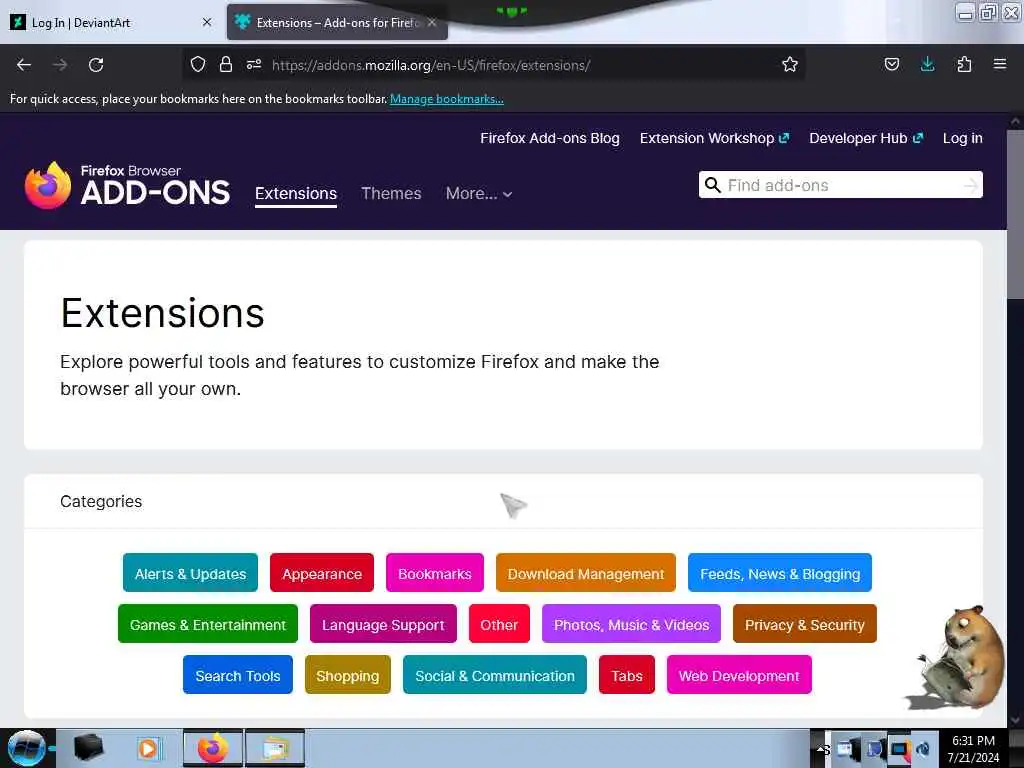Open the Tabs category
The width and height of the screenshot is (1024, 768).
627,675
